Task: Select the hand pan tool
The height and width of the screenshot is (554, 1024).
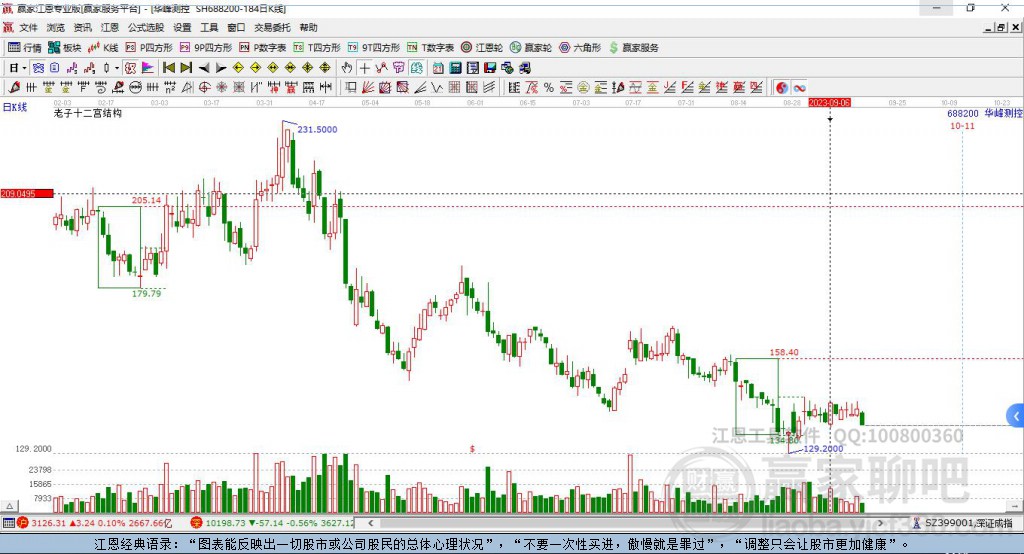Action: pyautogui.click(x=347, y=68)
